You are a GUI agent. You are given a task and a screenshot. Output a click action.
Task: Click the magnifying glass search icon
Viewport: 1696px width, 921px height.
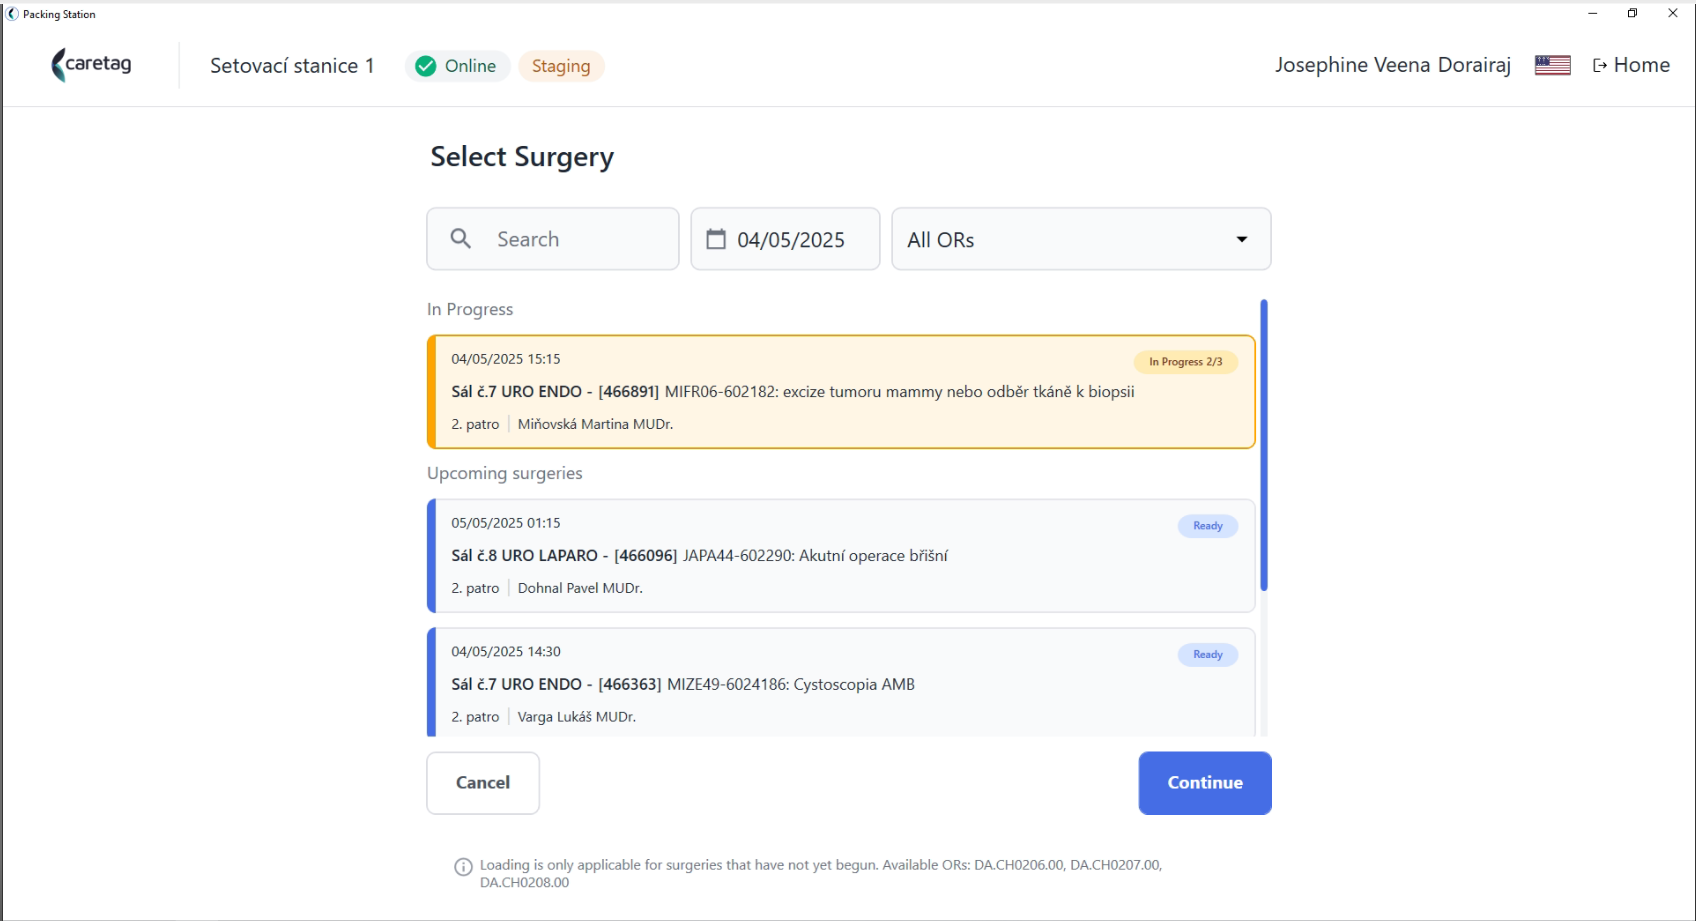coord(461,239)
